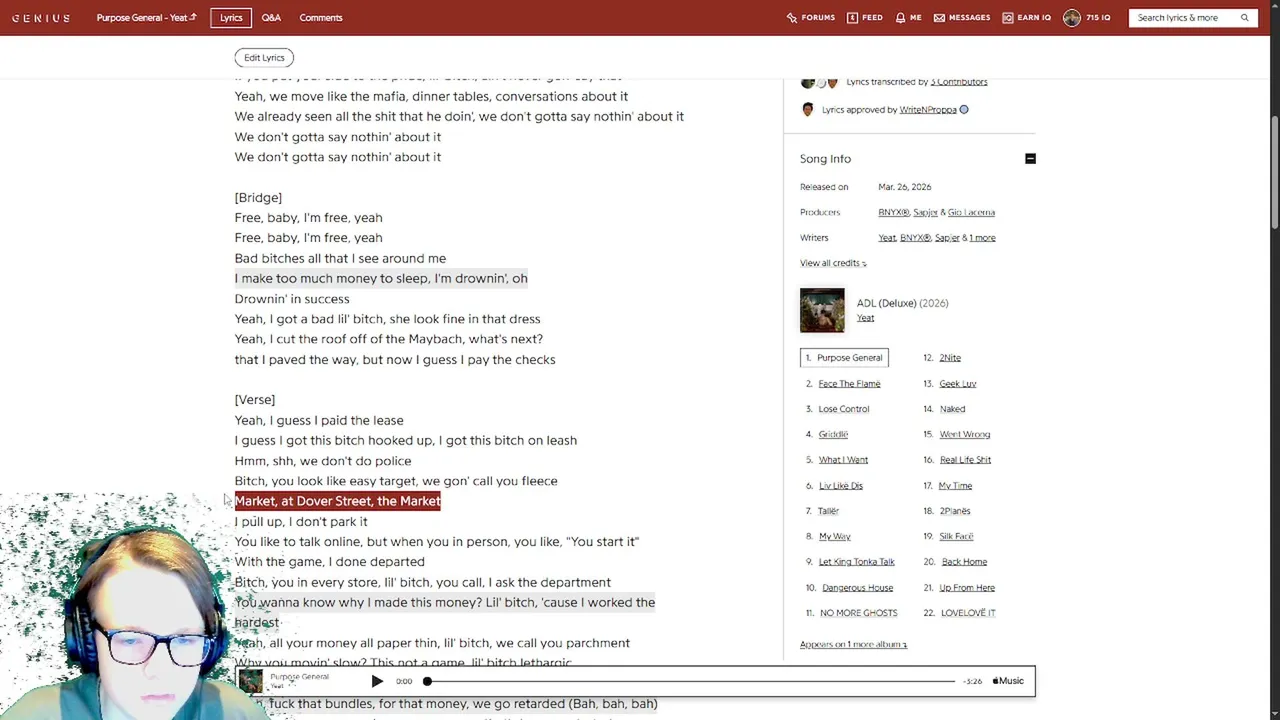
Task: Open 3 Contributors link
Action: (959, 82)
